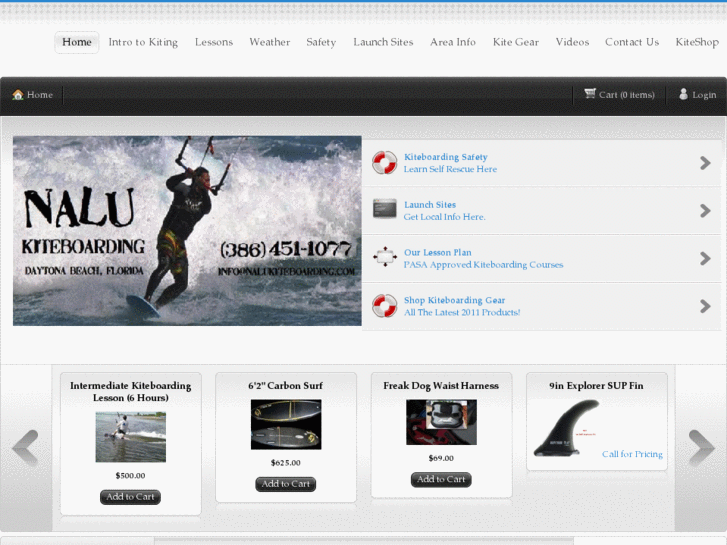Click the lifebuoy icon beside Kiteboarding Safety
This screenshot has width=727, height=545.
384,163
